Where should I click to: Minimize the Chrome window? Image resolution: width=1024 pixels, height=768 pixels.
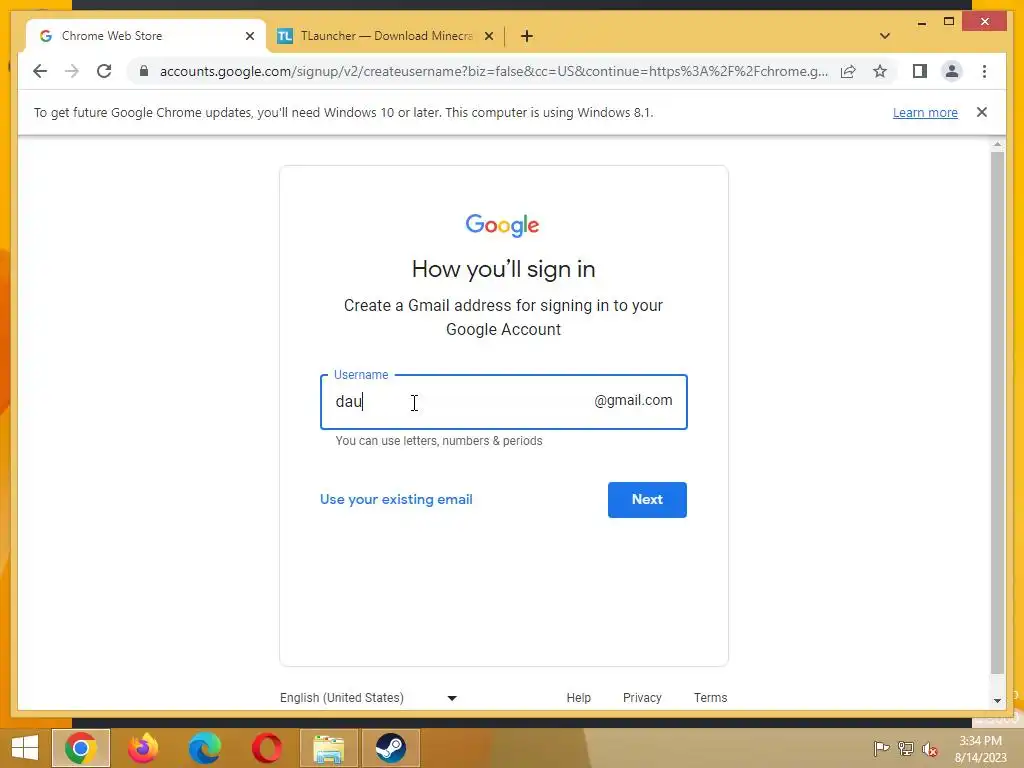click(x=921, y=22)
